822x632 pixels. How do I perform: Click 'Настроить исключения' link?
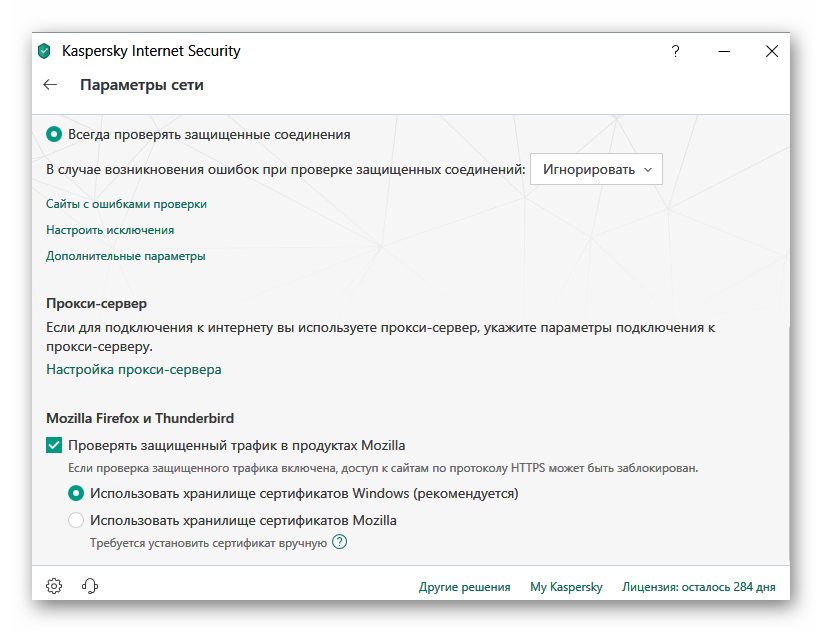tap(110, 230)
